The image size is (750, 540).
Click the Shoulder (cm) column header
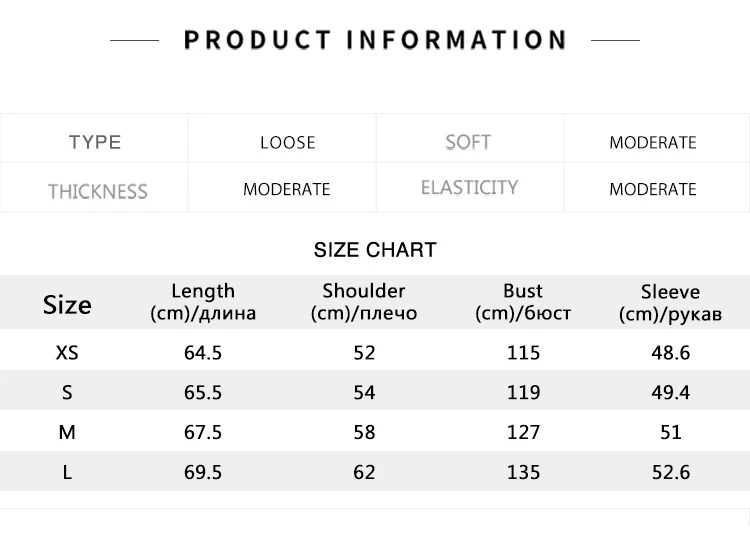[364, 302]
